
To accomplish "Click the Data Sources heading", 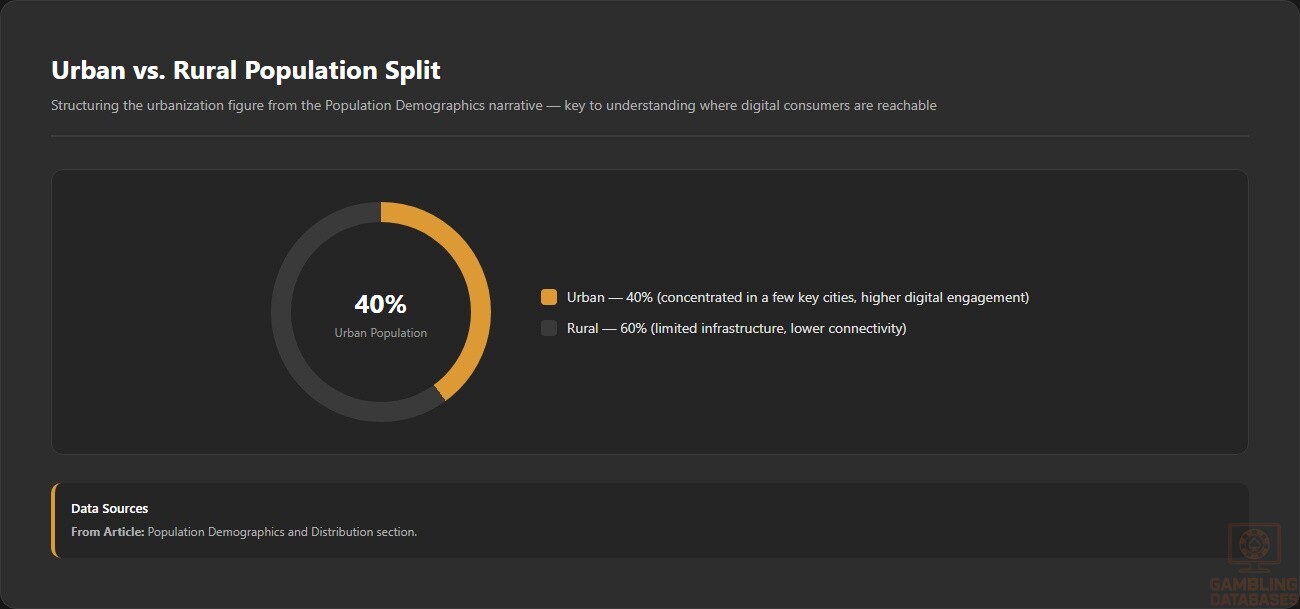I will [110, 509].
